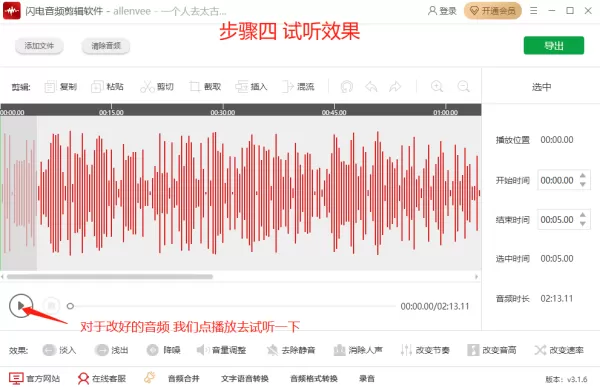Viewport: 600px width, 387px height.
Task: Open Audio Format Conversion (音频格式转换)
Action: click(314, 379)
